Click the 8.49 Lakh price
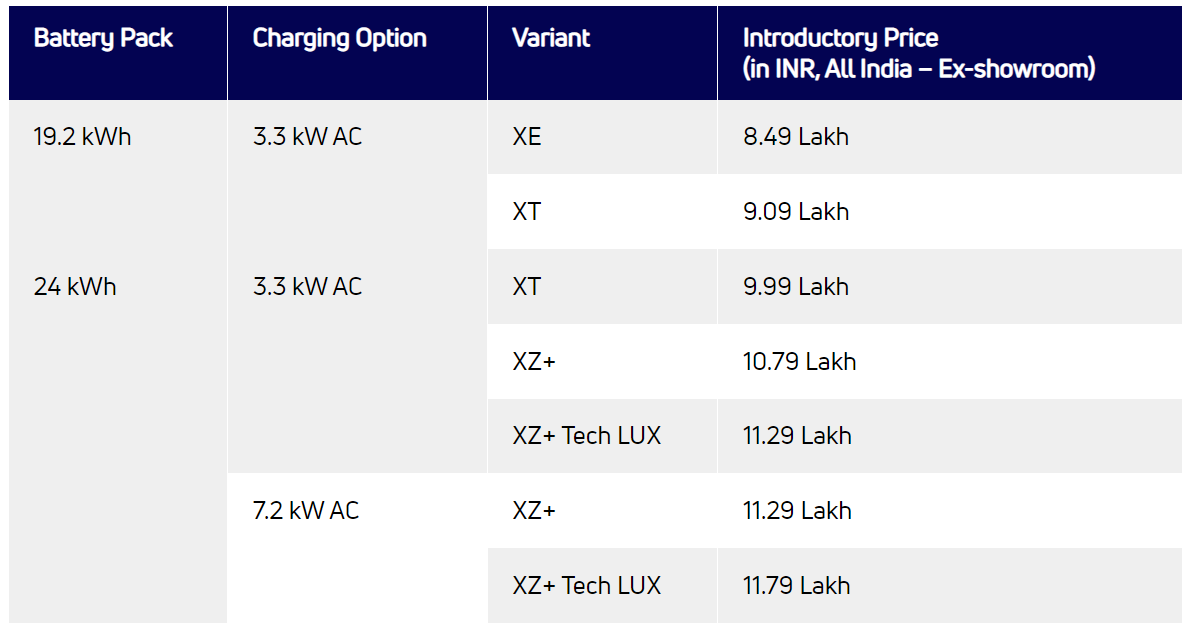The width and height of the screenshot is (1193, 632). coord(796,137)
